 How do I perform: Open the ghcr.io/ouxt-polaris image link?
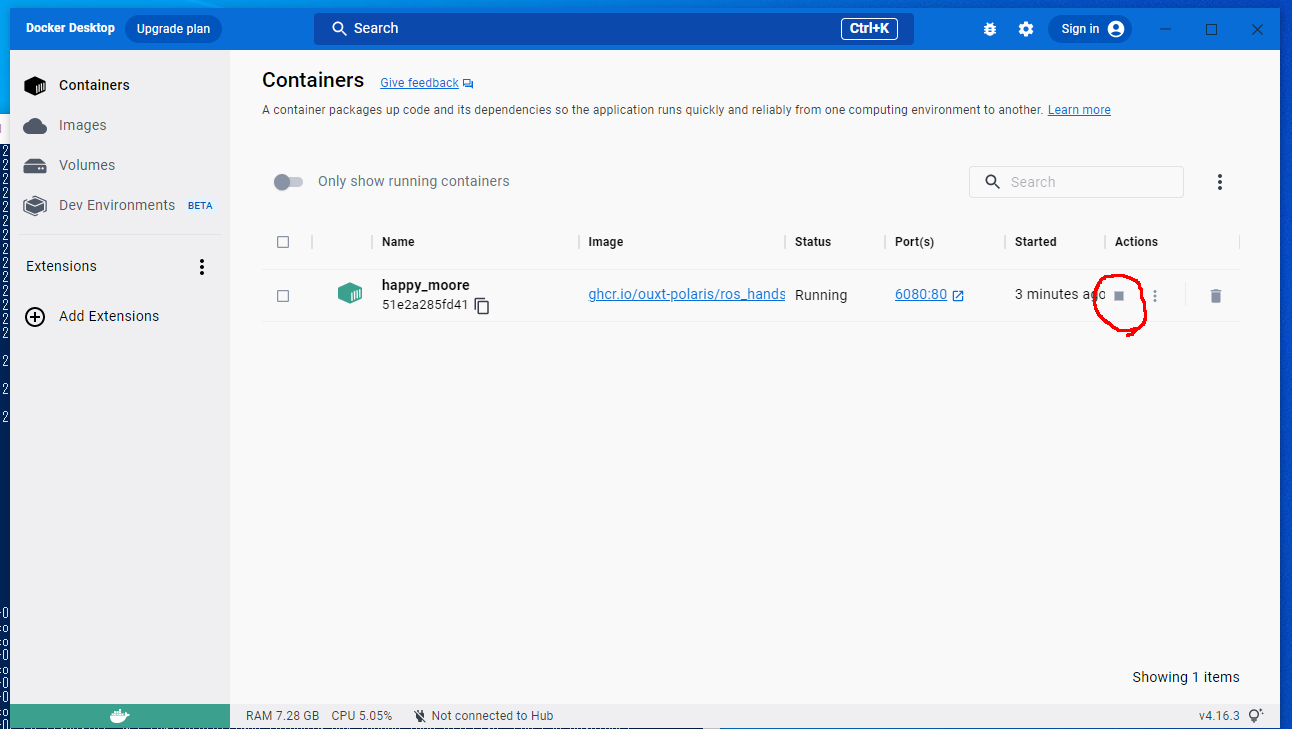tap(686, 295)
